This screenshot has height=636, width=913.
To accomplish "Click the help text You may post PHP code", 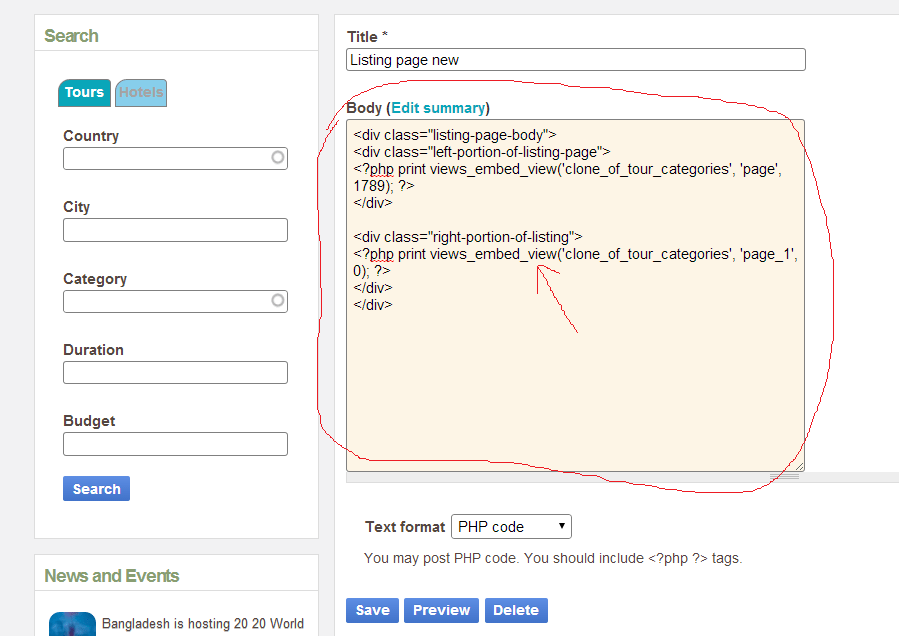I will click(553, 558).
